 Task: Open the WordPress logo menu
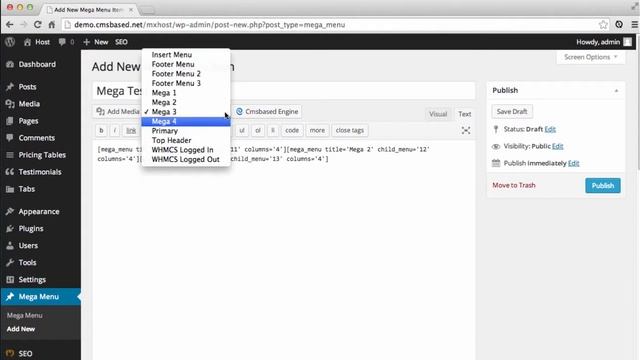coord(10,42)
